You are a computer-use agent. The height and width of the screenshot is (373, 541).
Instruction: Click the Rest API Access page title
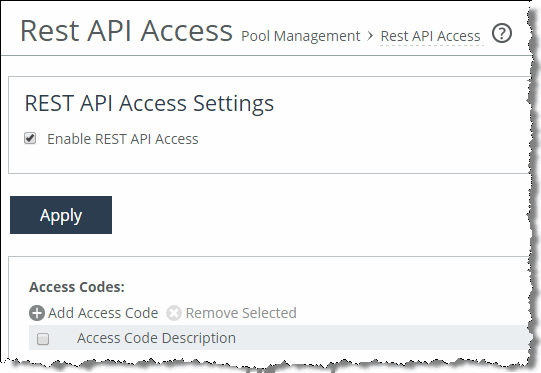click(x=126, y=31)
